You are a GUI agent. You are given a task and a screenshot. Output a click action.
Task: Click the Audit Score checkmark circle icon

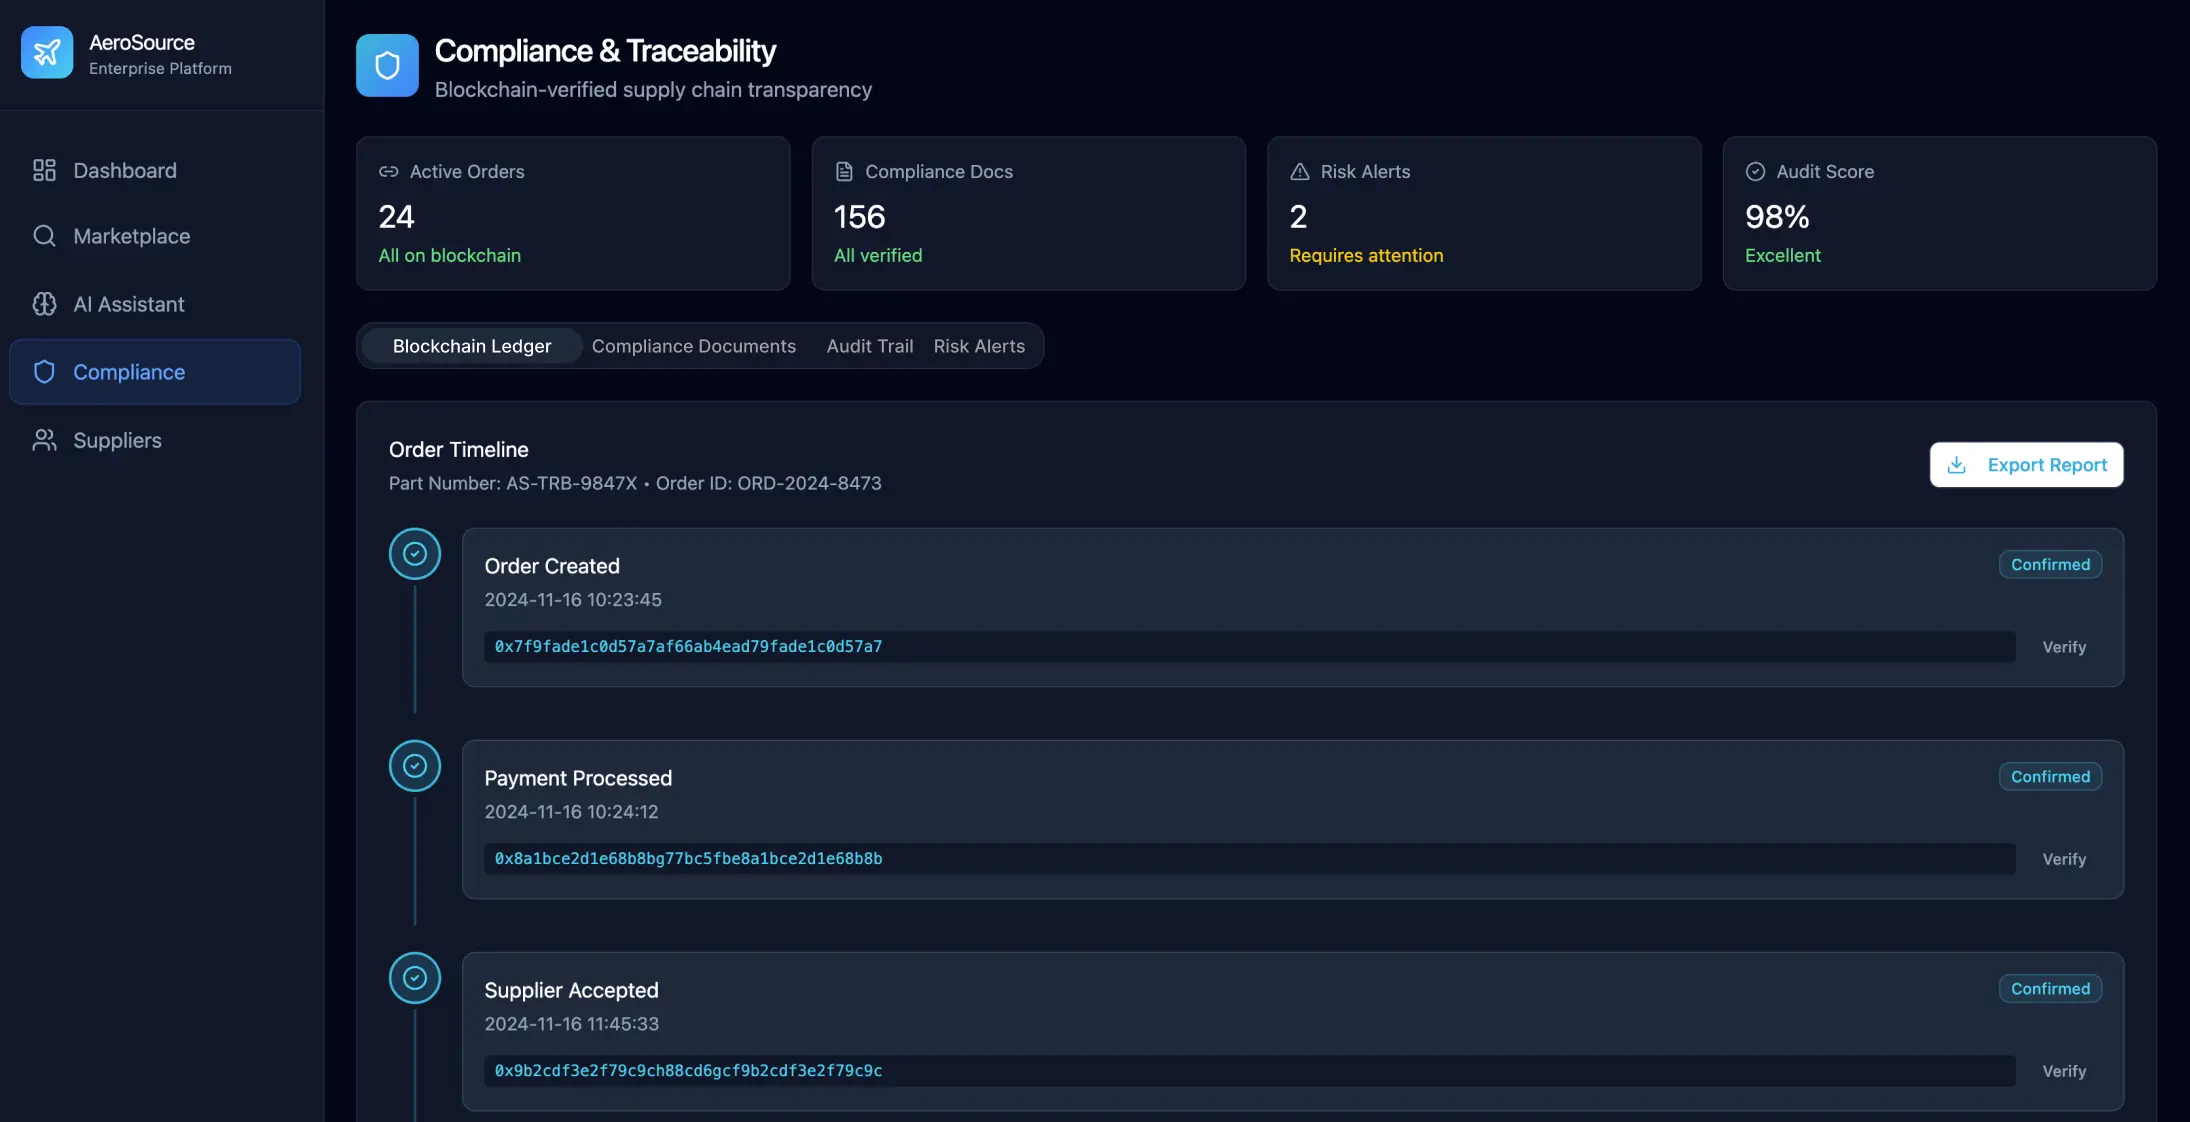(1755, 172)
